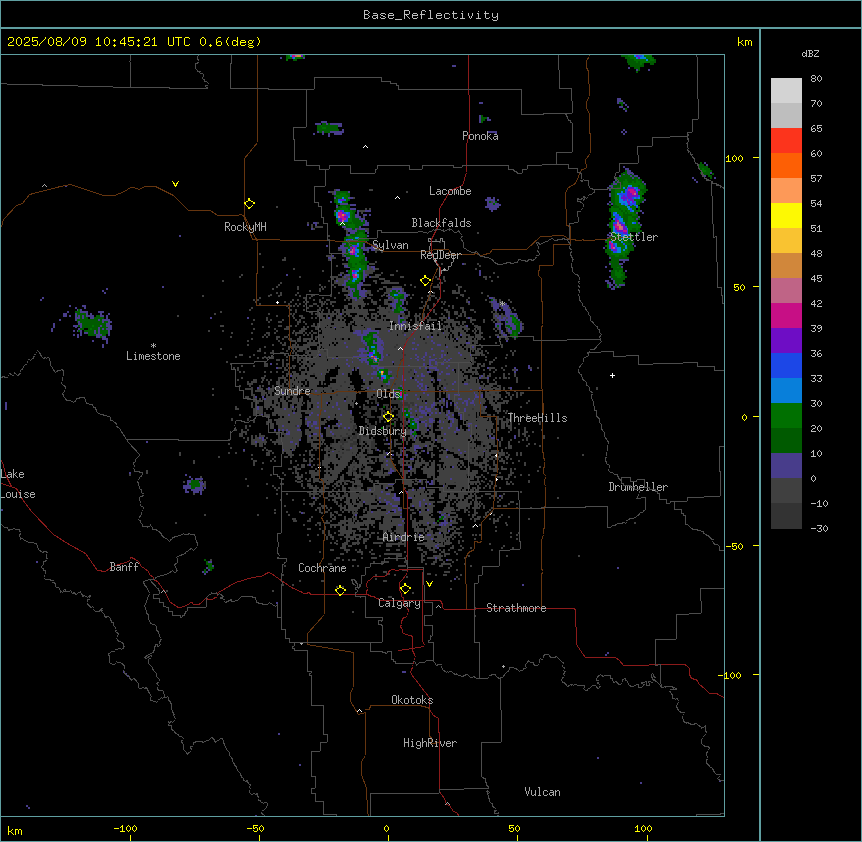Click the yellow marker above Calgary label

[x=405, y=589]
